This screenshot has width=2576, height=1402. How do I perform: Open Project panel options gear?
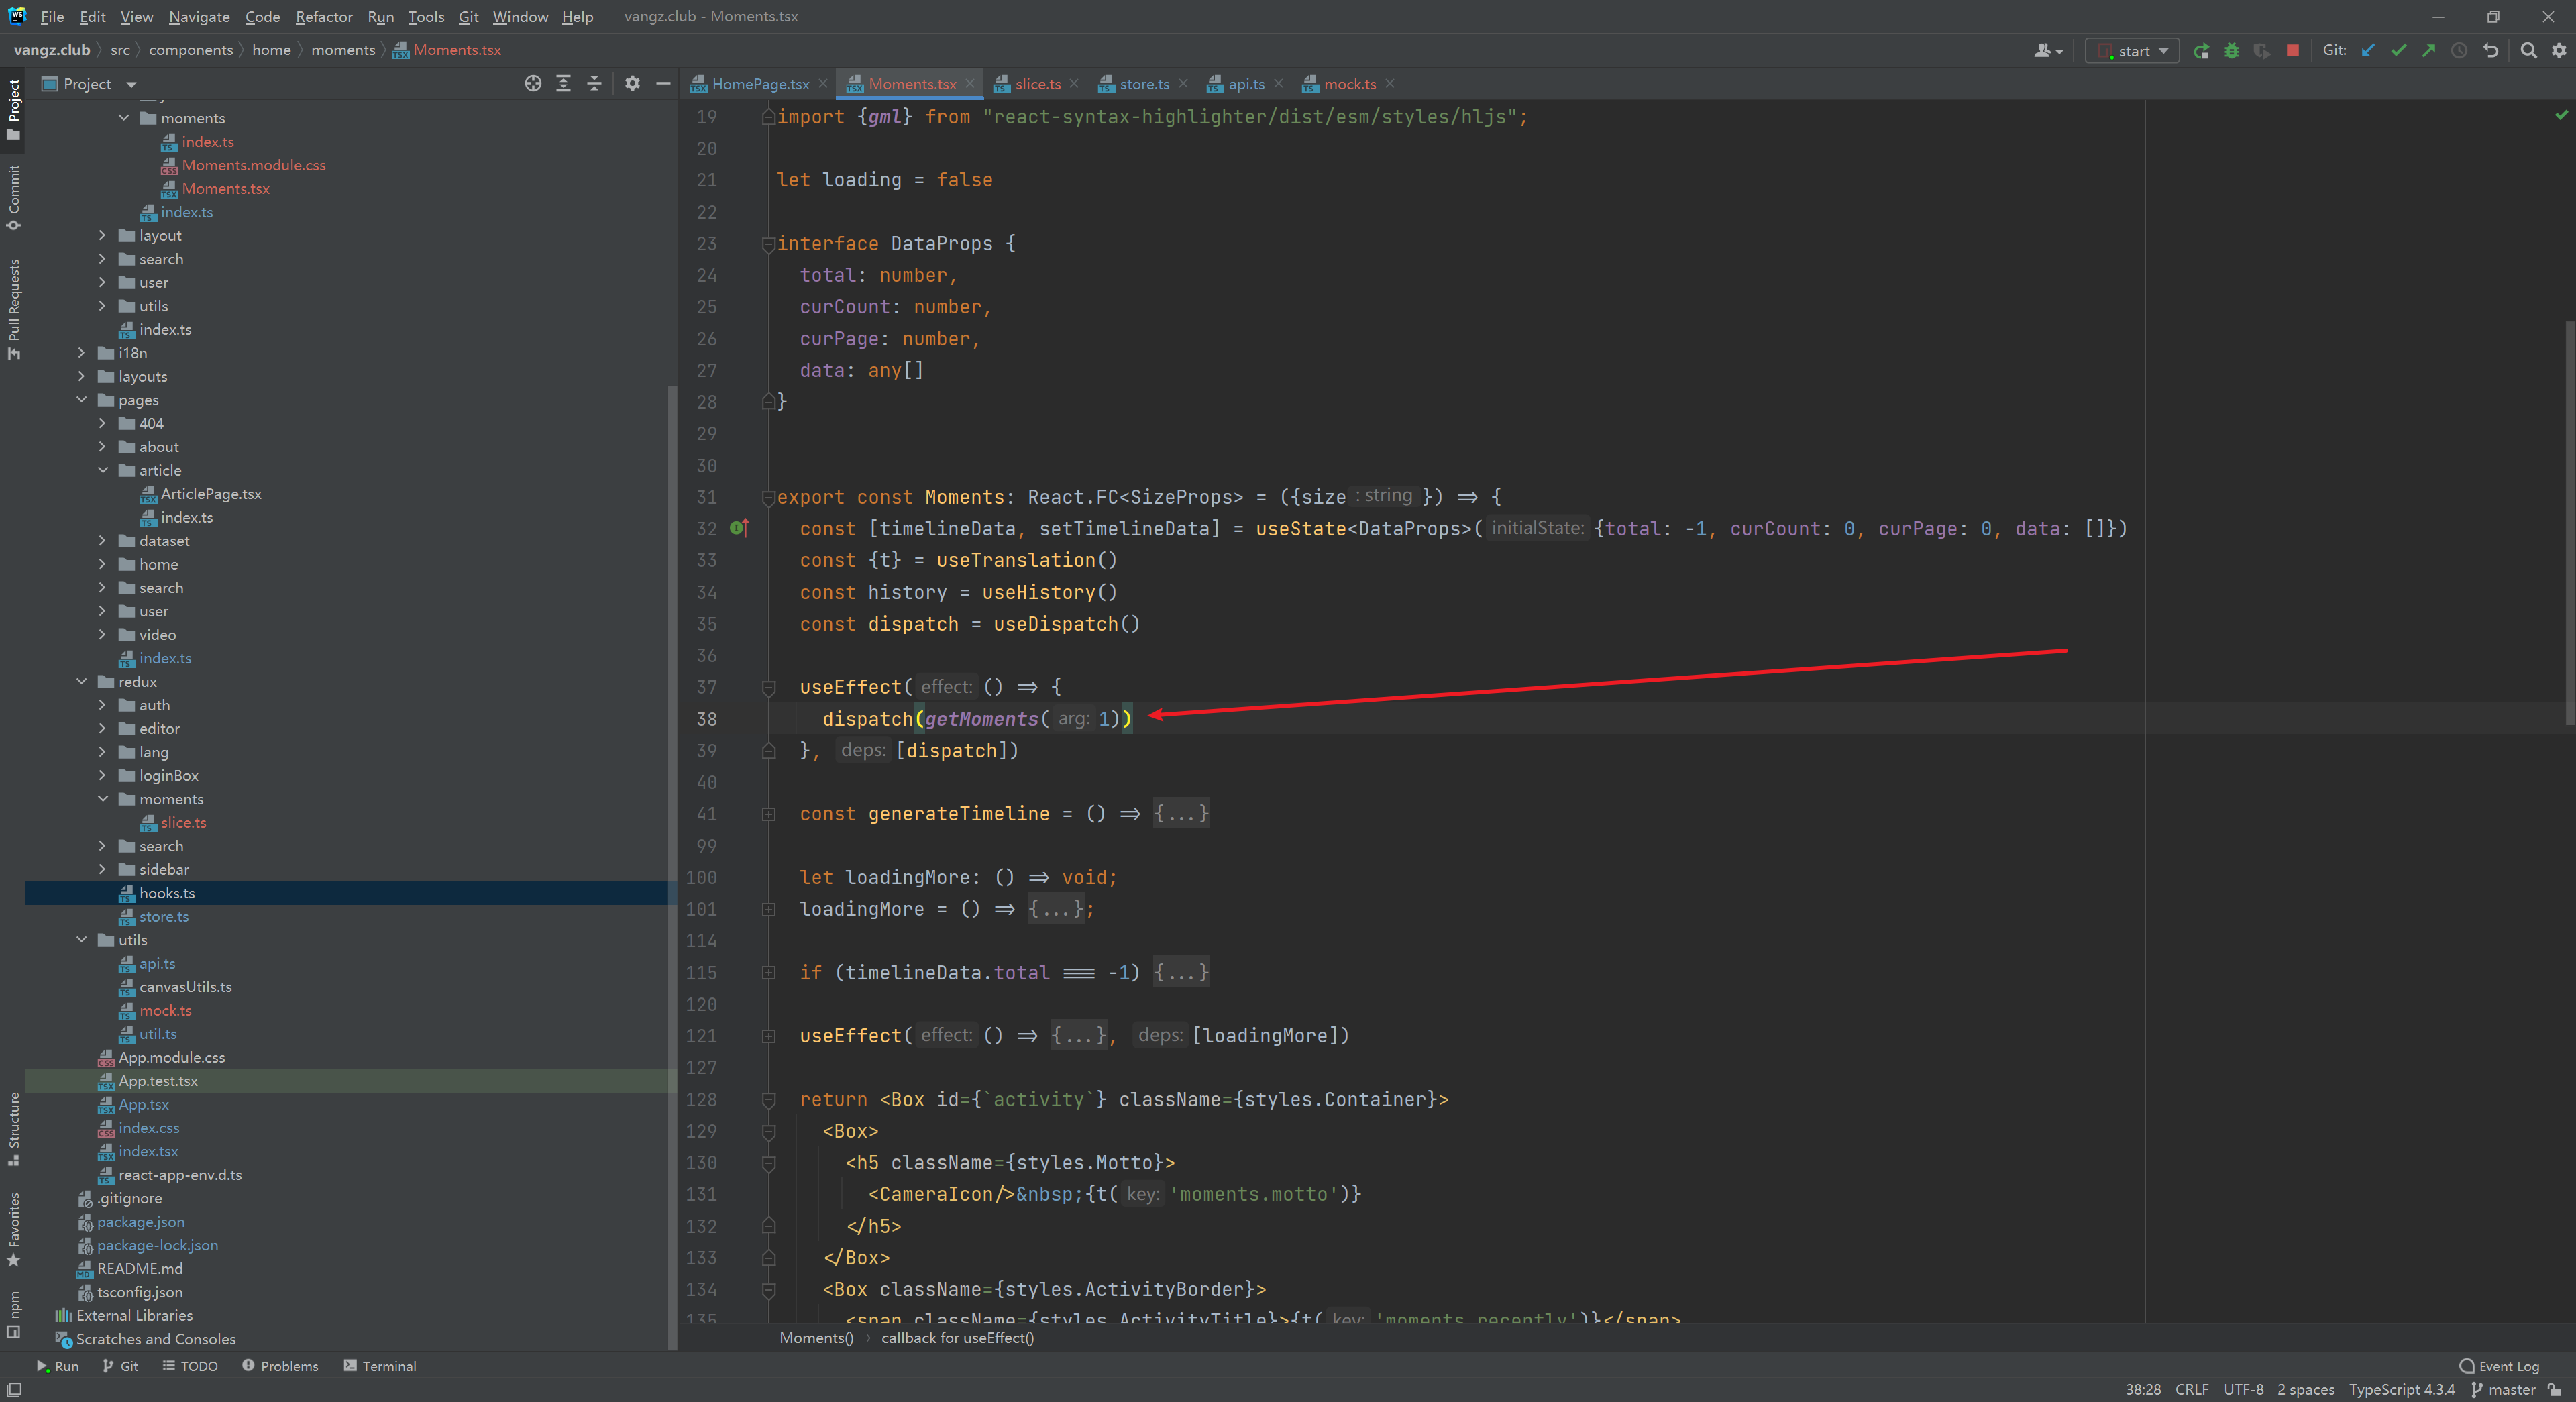pyautogui.click(x=632, y=84)
